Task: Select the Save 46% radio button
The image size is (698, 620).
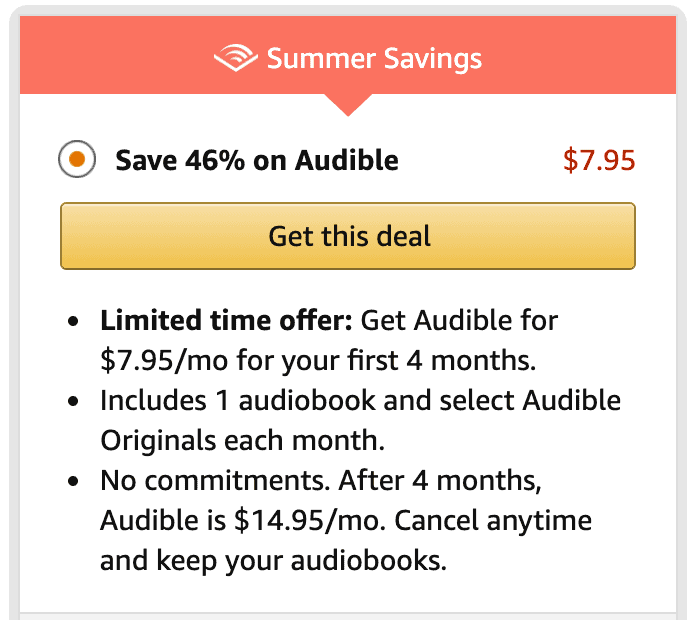Action: click(78, 160)
